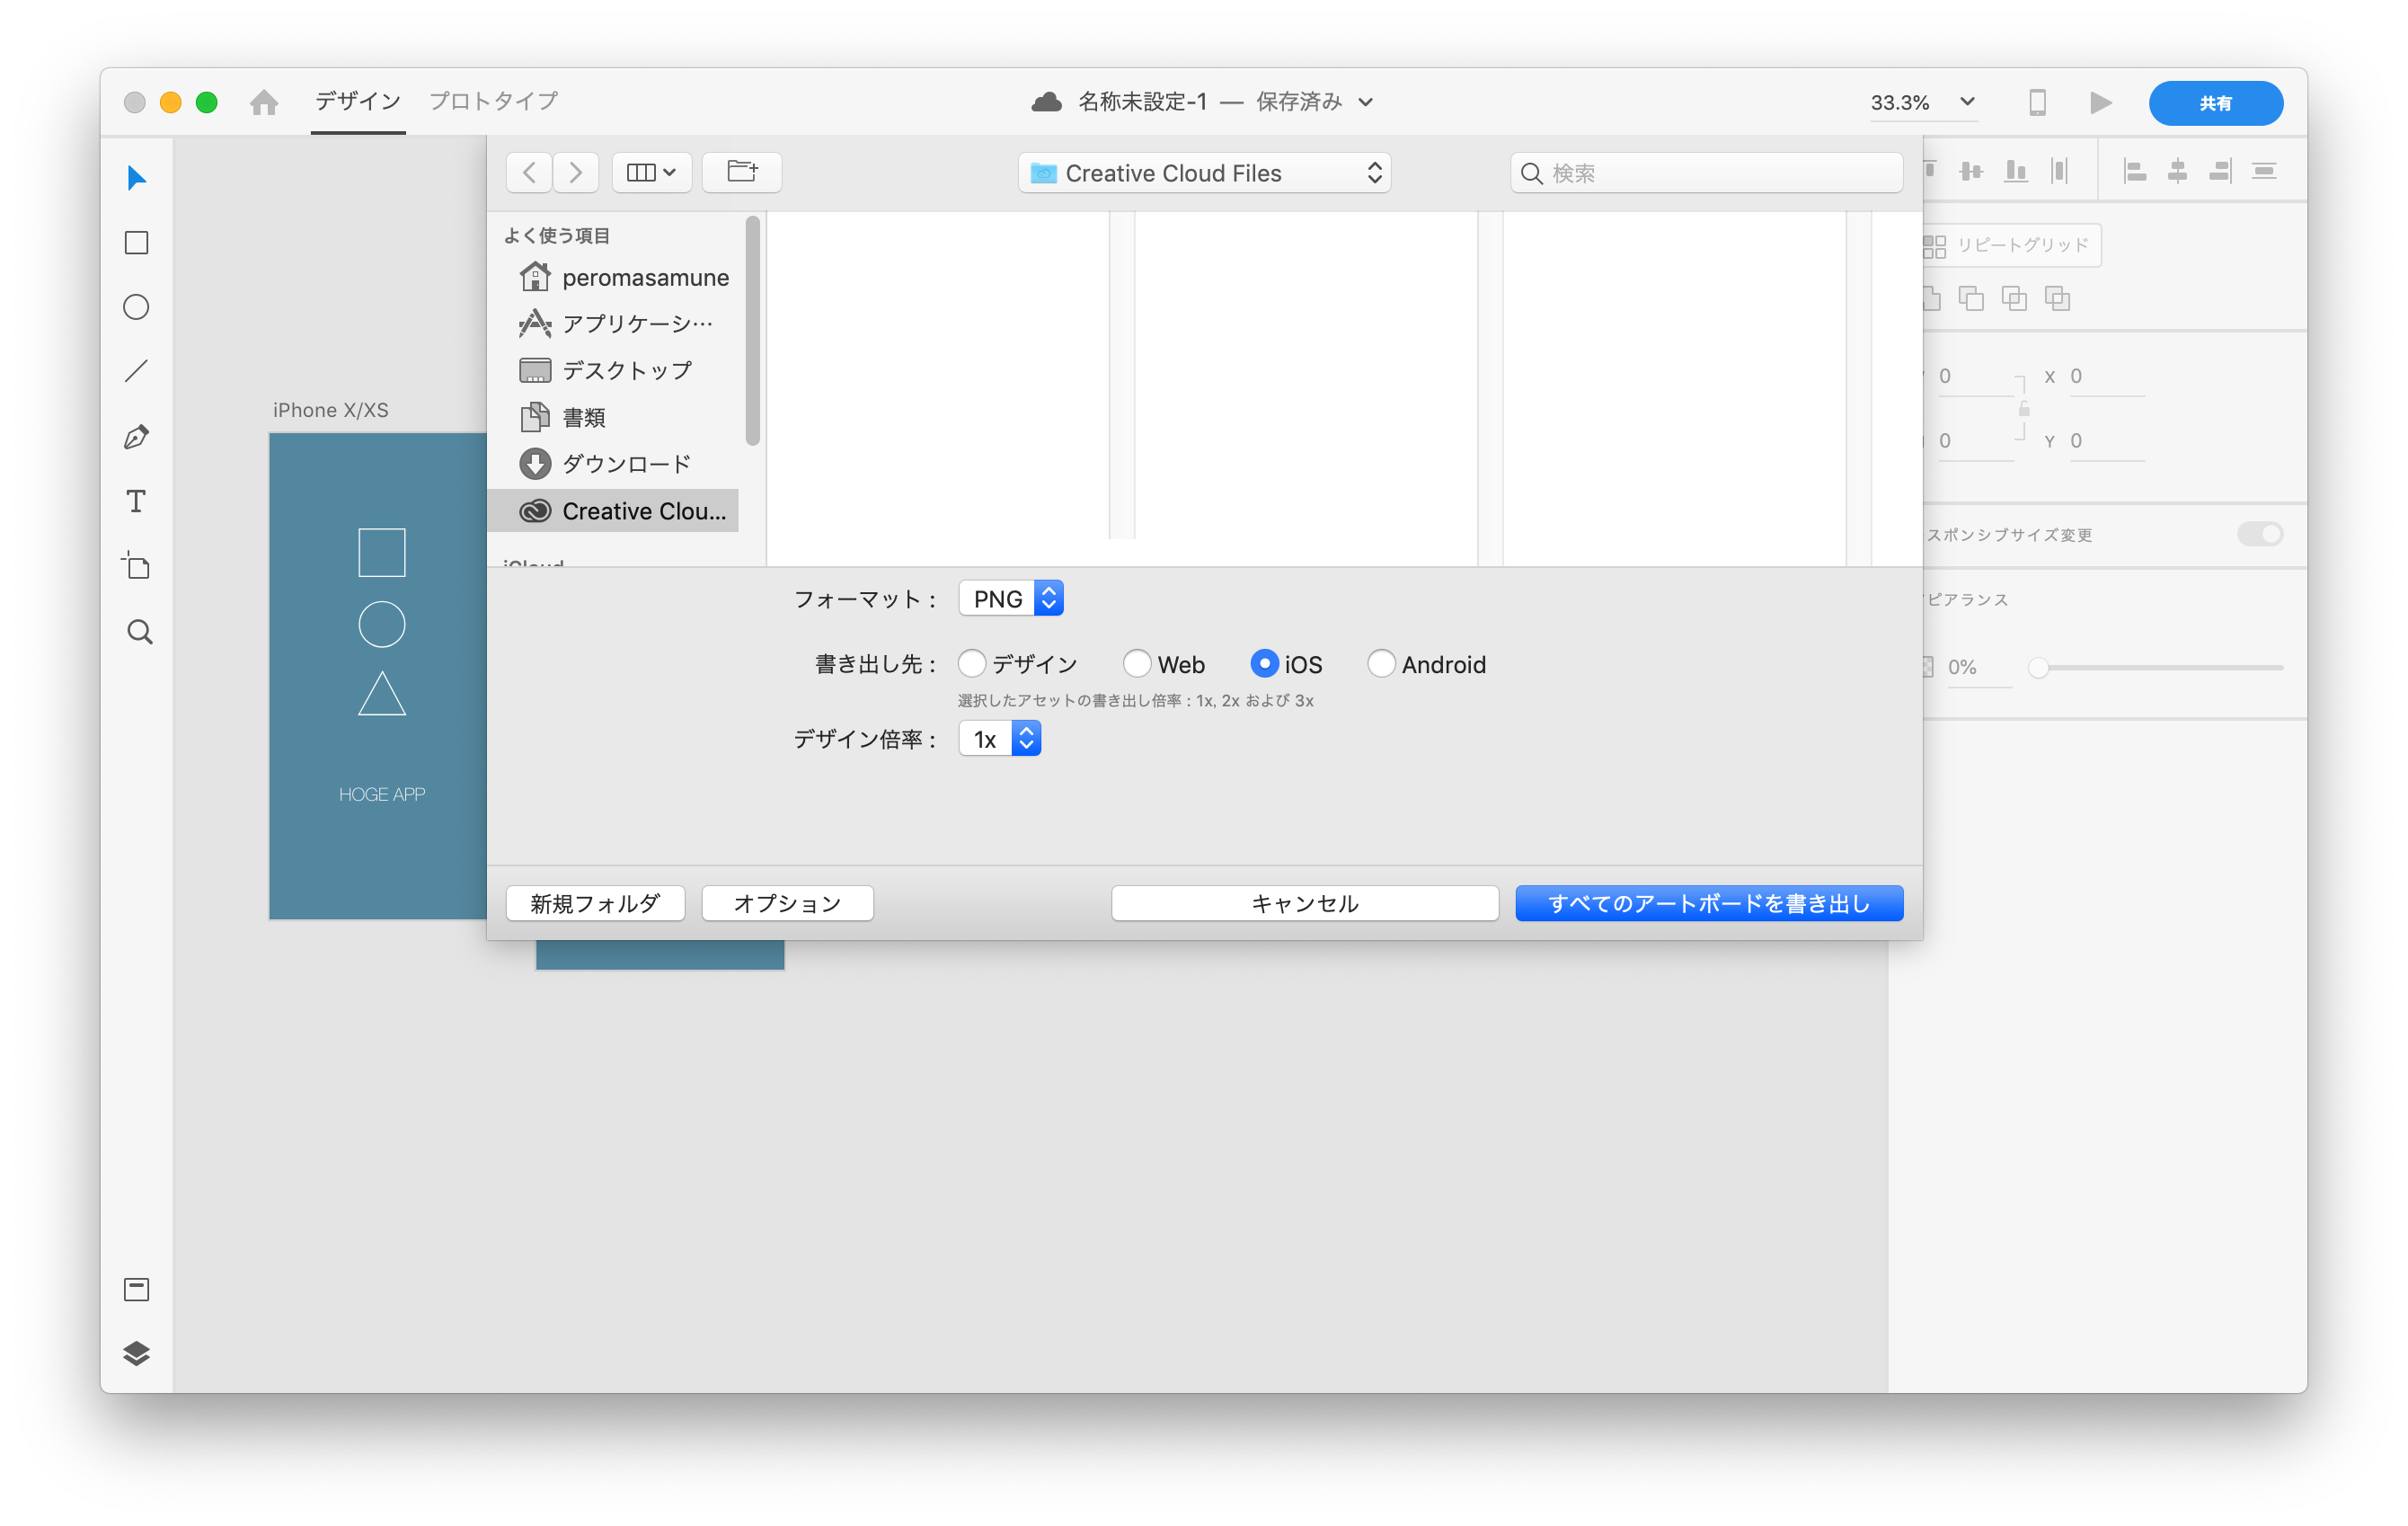Click the sidebar scrollbar in file dialog

pos(752,331)
